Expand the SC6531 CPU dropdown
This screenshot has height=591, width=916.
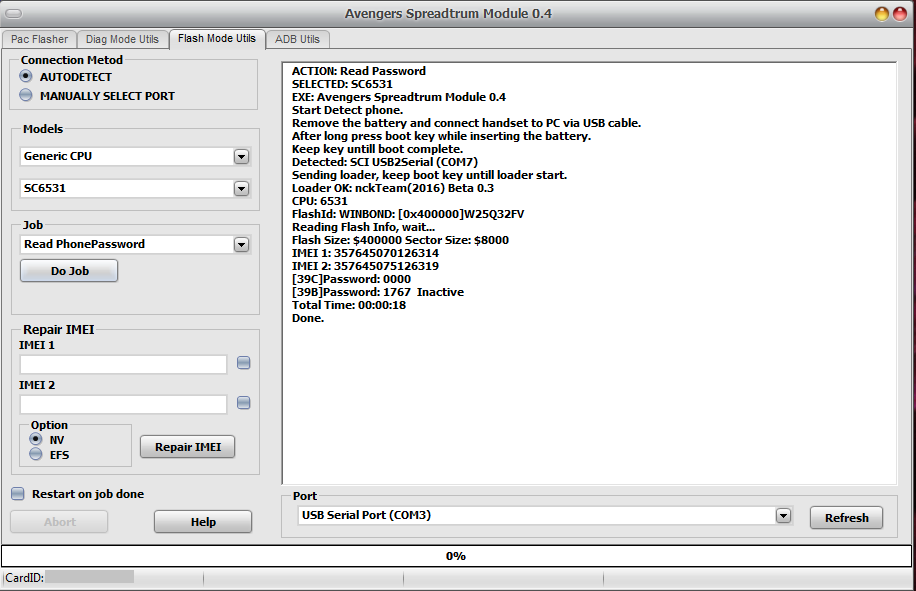click(x=241, y=189)
